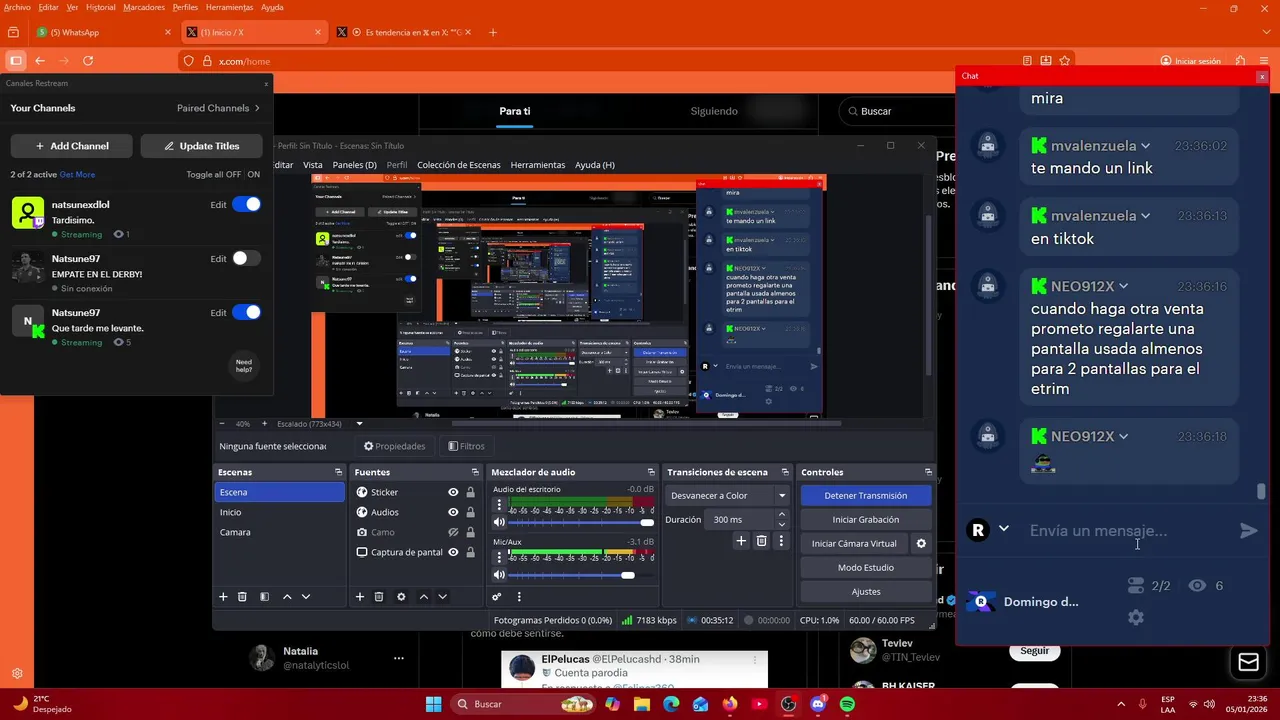Enable the EMPATE EN EL DERBY! channel switch
Viewport: 1280px width, 720px height.
[x=246, y=258]
